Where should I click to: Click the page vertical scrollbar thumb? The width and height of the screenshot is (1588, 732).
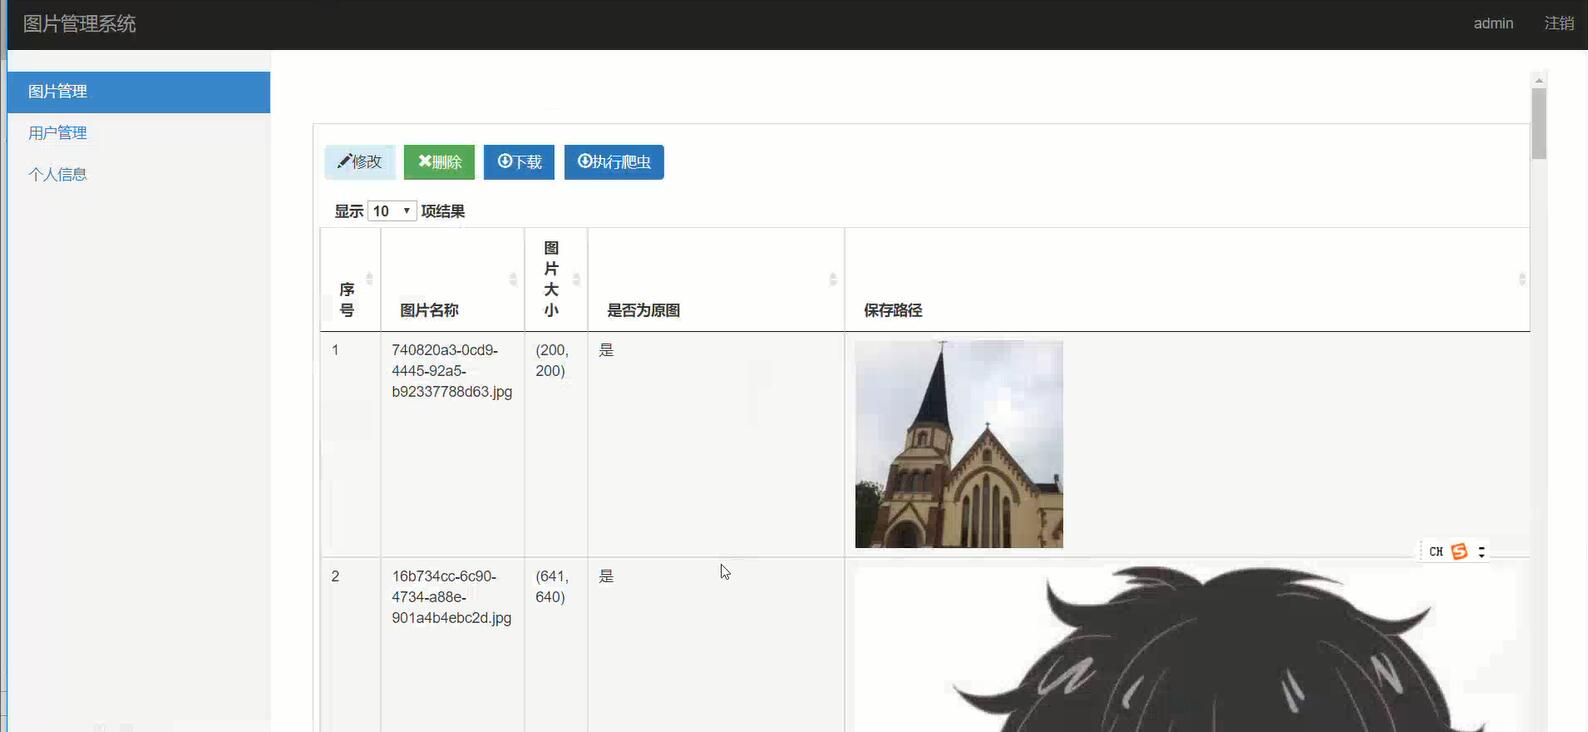click(x=1539, y=123)
